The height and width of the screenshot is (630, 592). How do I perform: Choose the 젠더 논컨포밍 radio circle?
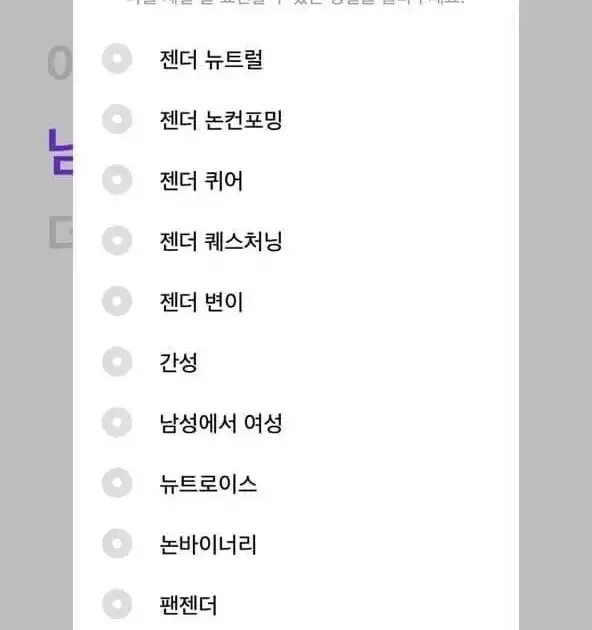(117, 119)
